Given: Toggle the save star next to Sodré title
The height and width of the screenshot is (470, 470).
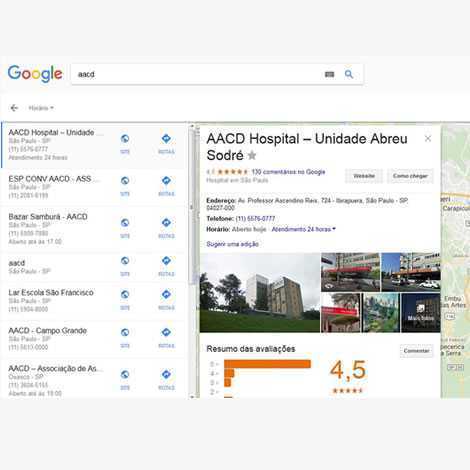Looking at the screenshot, I should pos(252,155).
